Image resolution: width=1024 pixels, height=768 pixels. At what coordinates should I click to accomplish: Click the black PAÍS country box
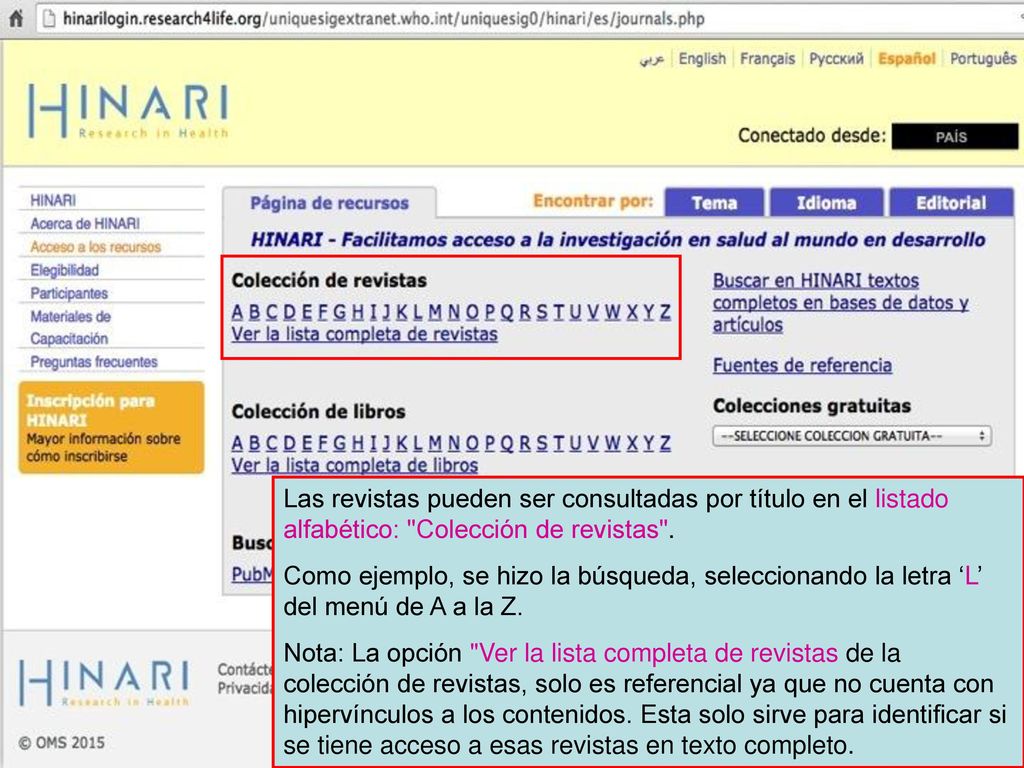click(954, 136)
